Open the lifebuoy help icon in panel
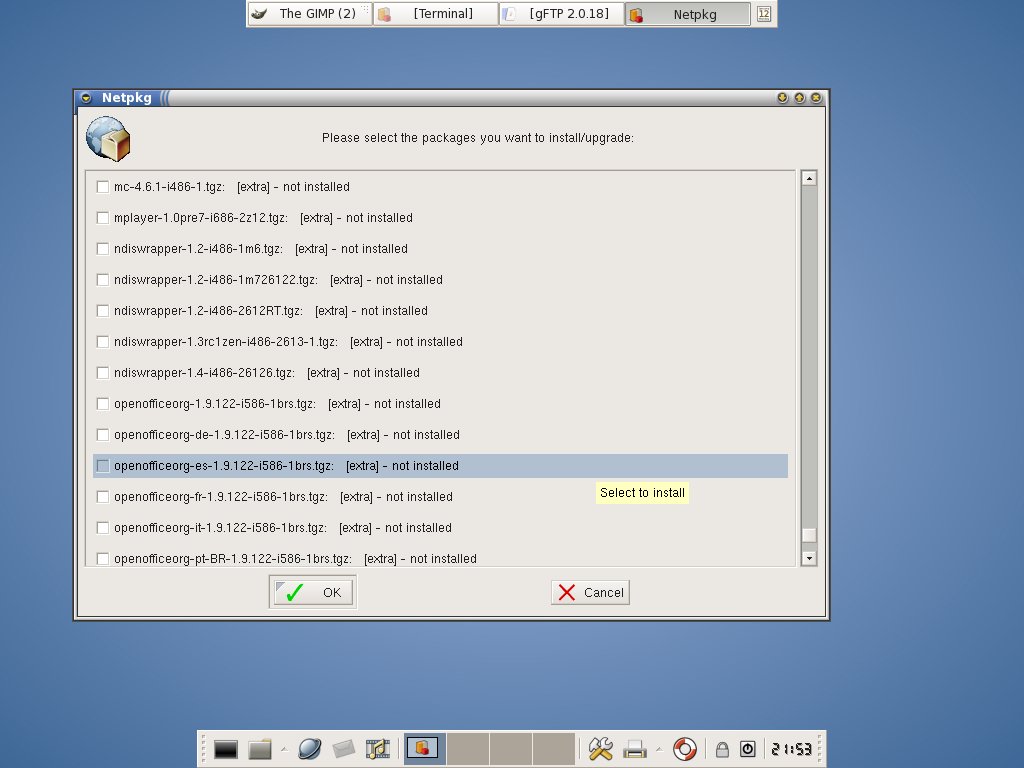 pos(684,749)
